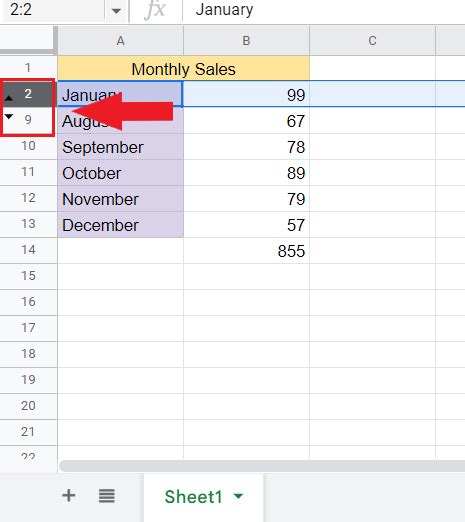
Task: Click the cell with total 855
Action: [246, 251]
